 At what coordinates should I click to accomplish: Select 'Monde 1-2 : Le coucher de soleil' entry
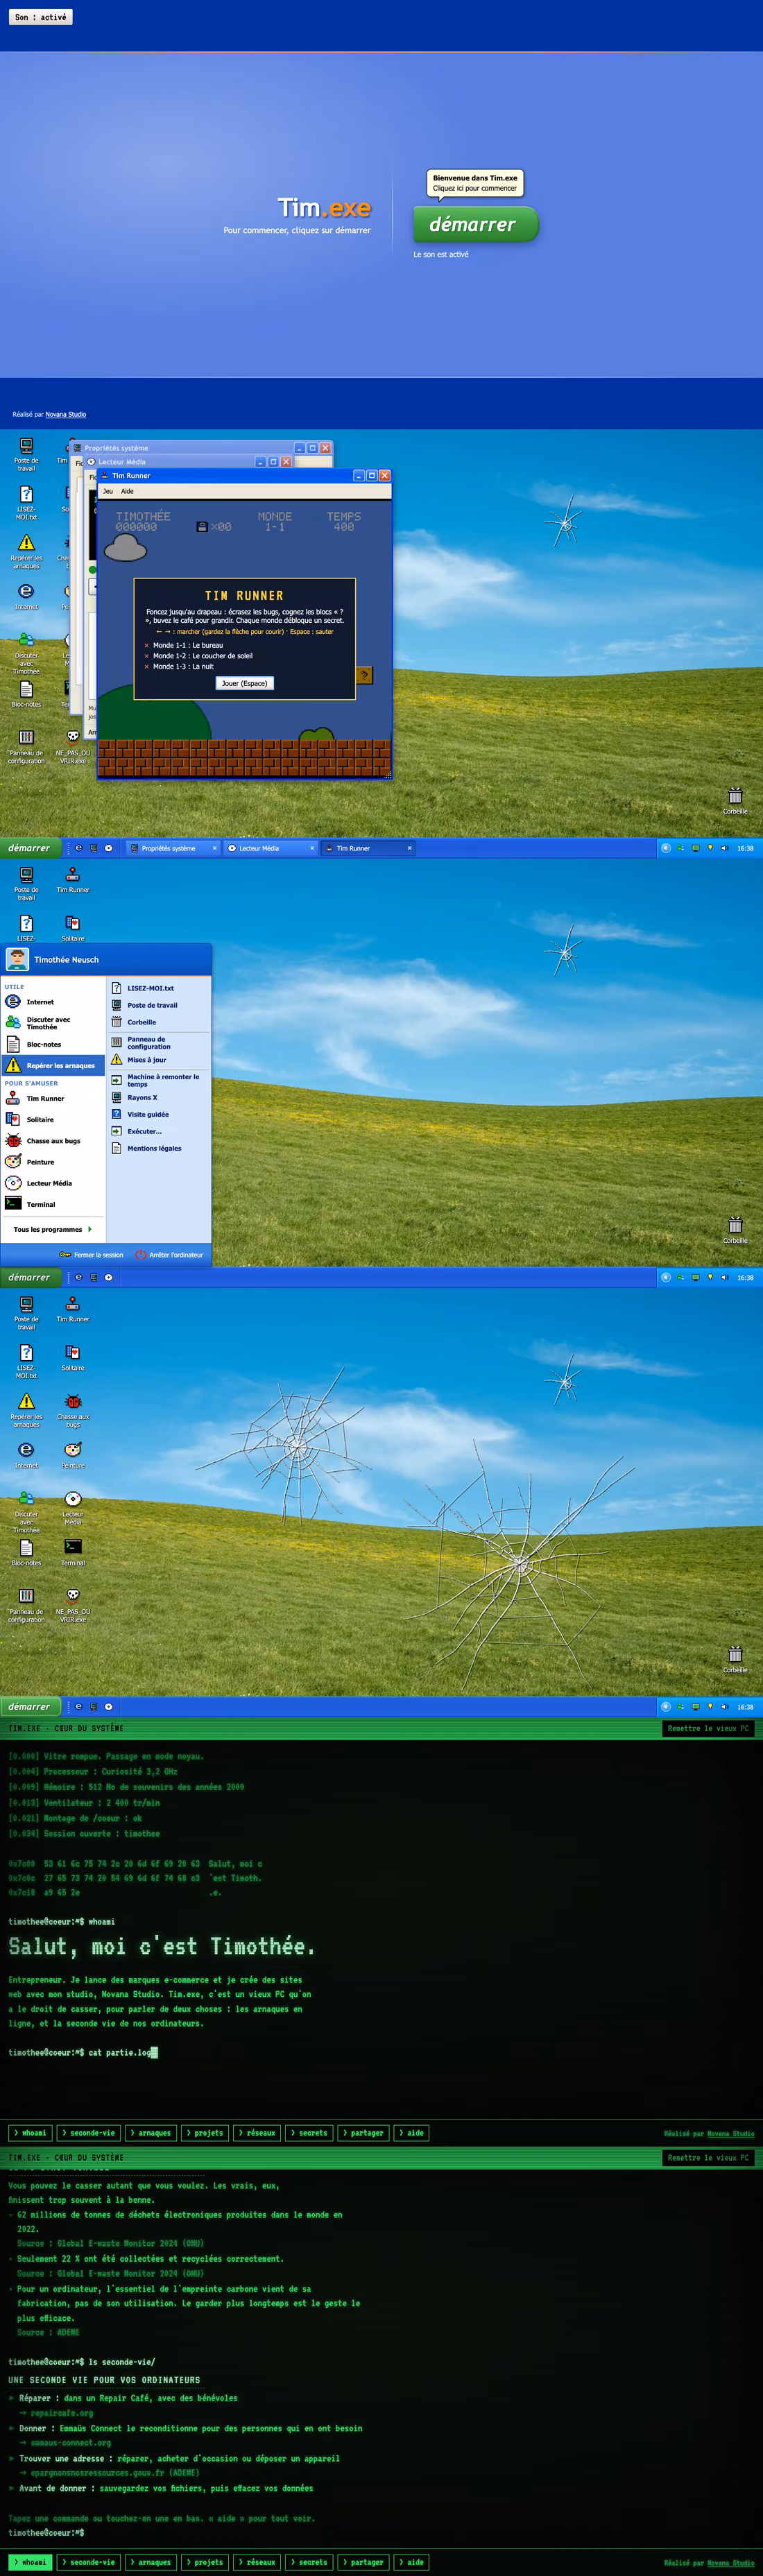[x=202, y=656]
